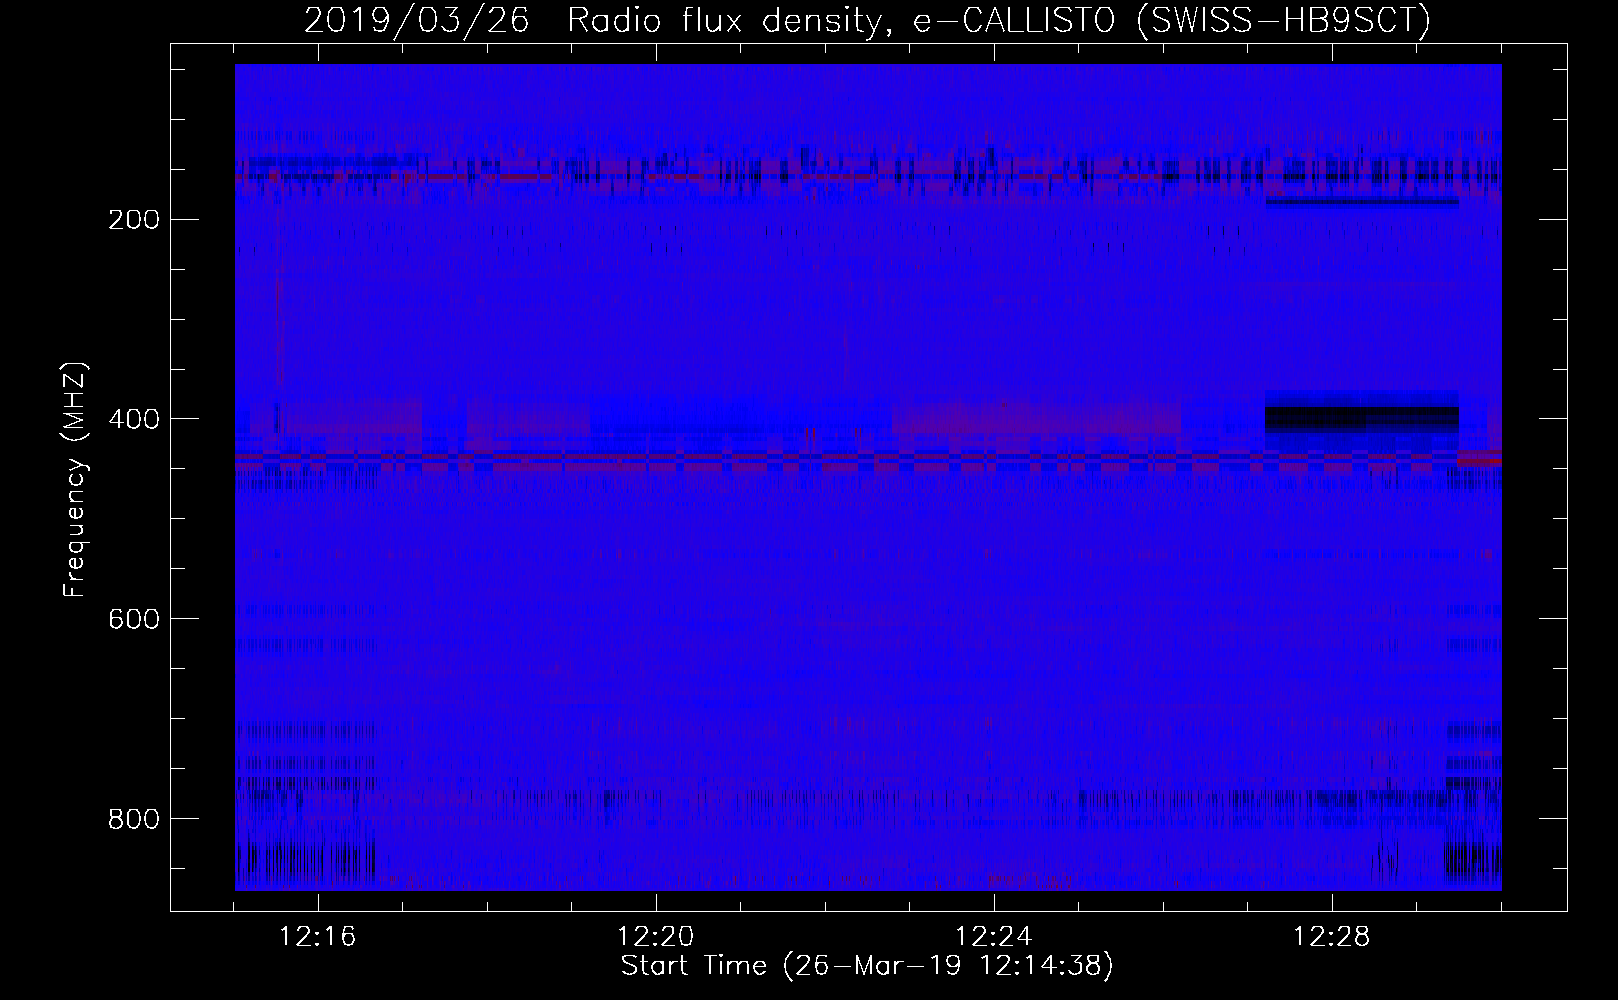Click the 600 frequency tick label

134,619
